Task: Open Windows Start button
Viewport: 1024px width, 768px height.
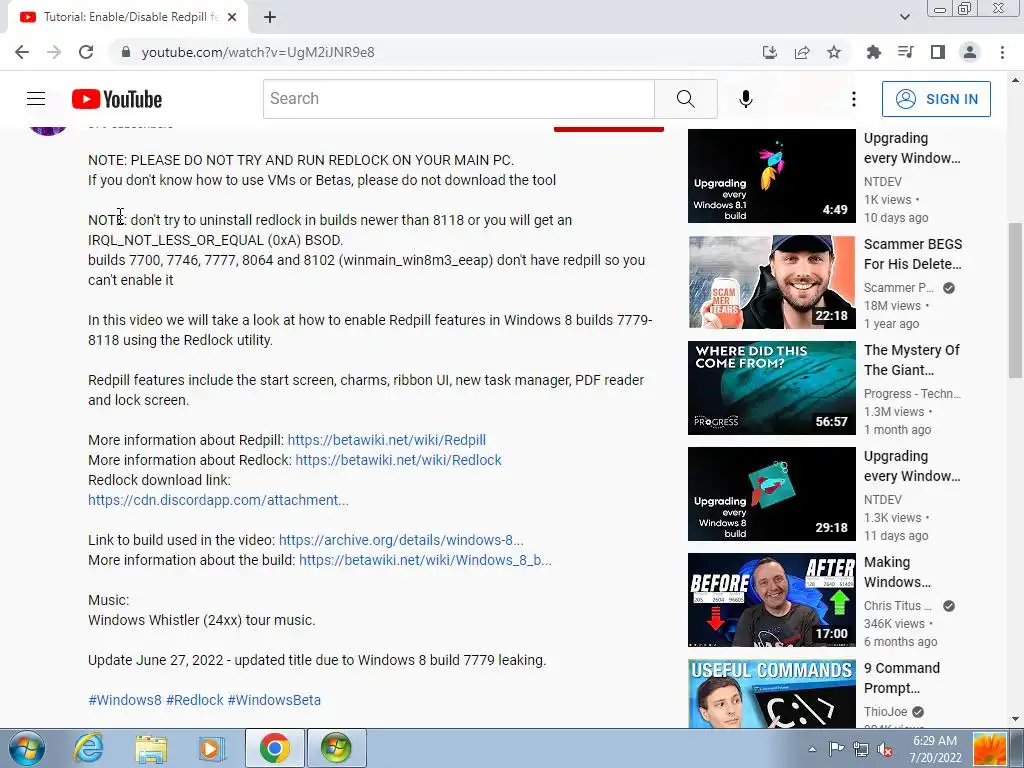Action: click(26, 748)
